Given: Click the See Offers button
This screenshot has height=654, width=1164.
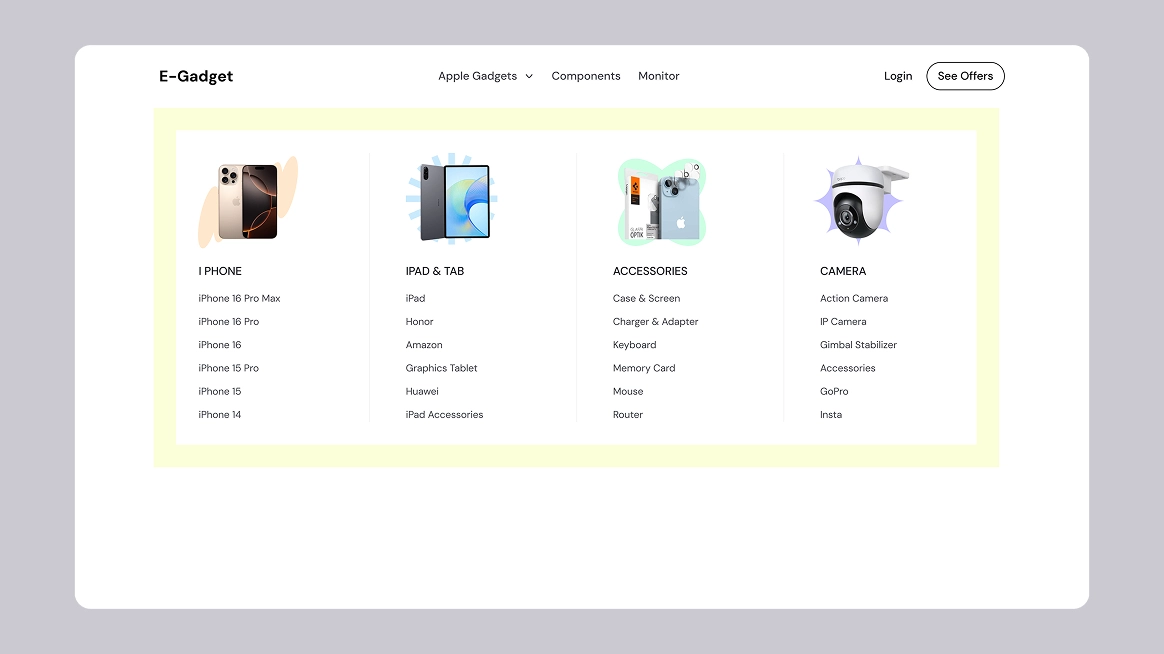Looking at the screenshot, I should [965, 76].
